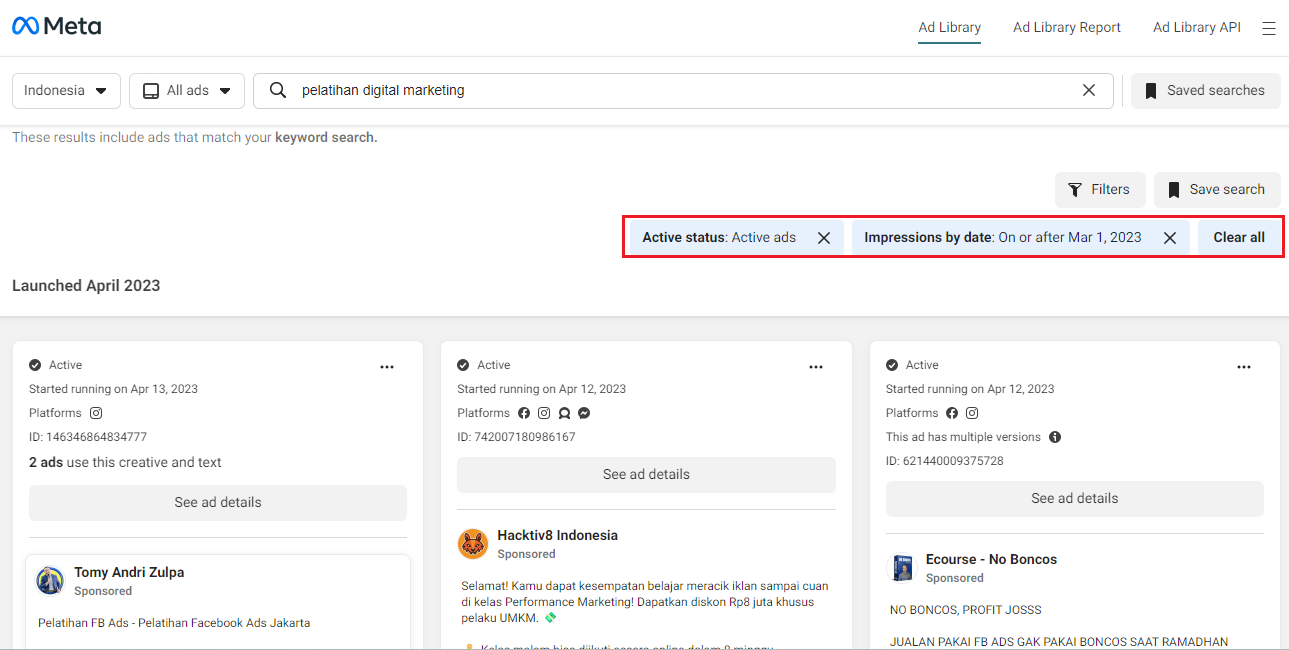
Task: Select Clear all filters
Action: pos(1239,238)
